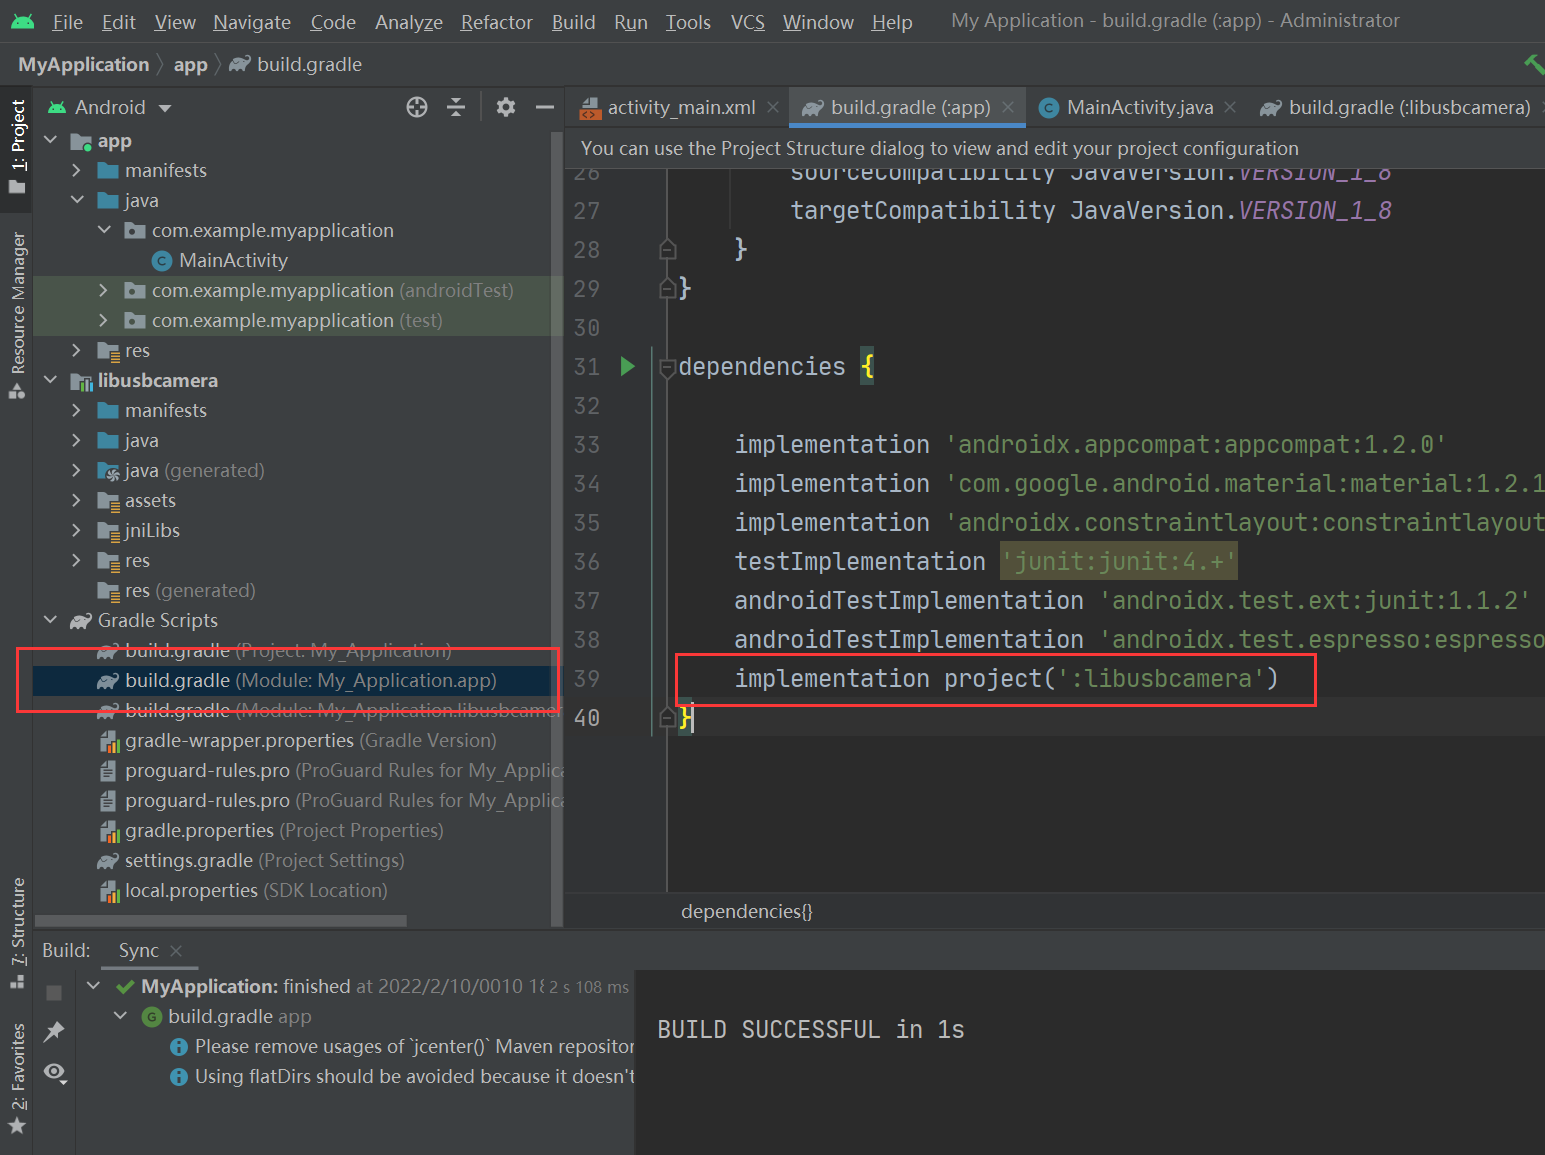Hide the Project panel with minus icon
Viewport: 1545px width, 1155px height.
545,107
